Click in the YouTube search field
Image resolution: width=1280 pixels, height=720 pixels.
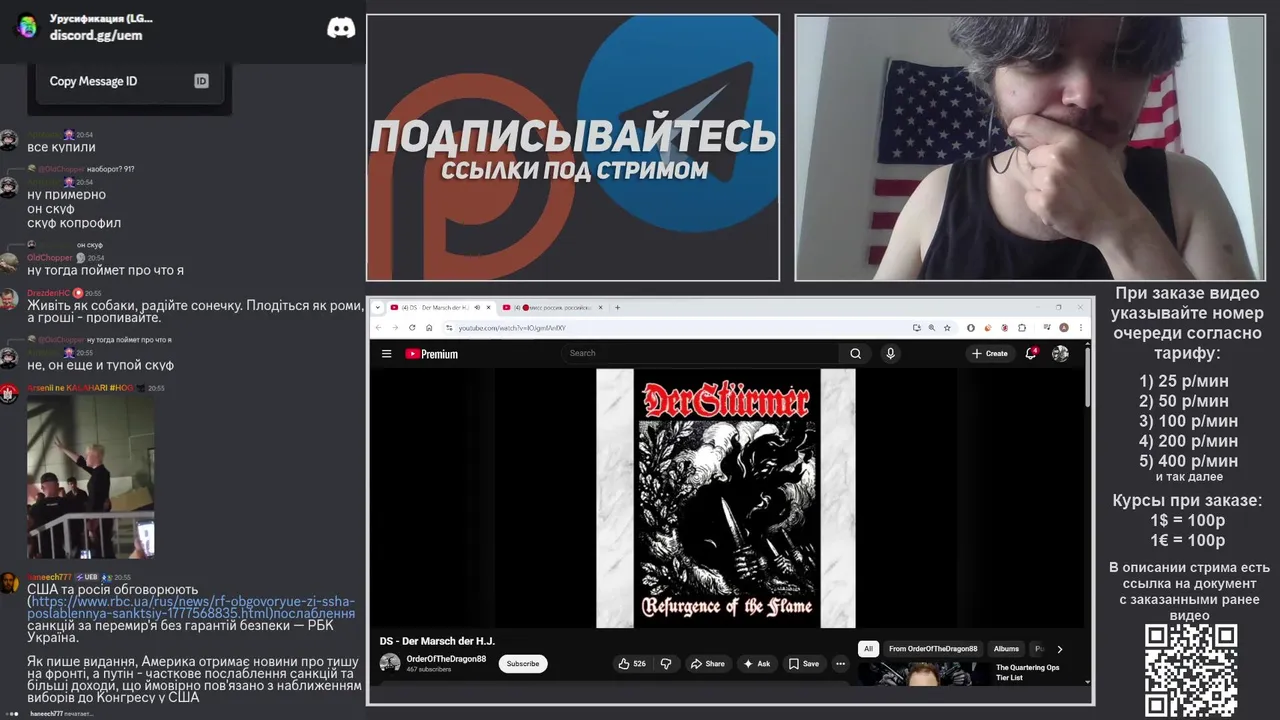coord(700,353)
